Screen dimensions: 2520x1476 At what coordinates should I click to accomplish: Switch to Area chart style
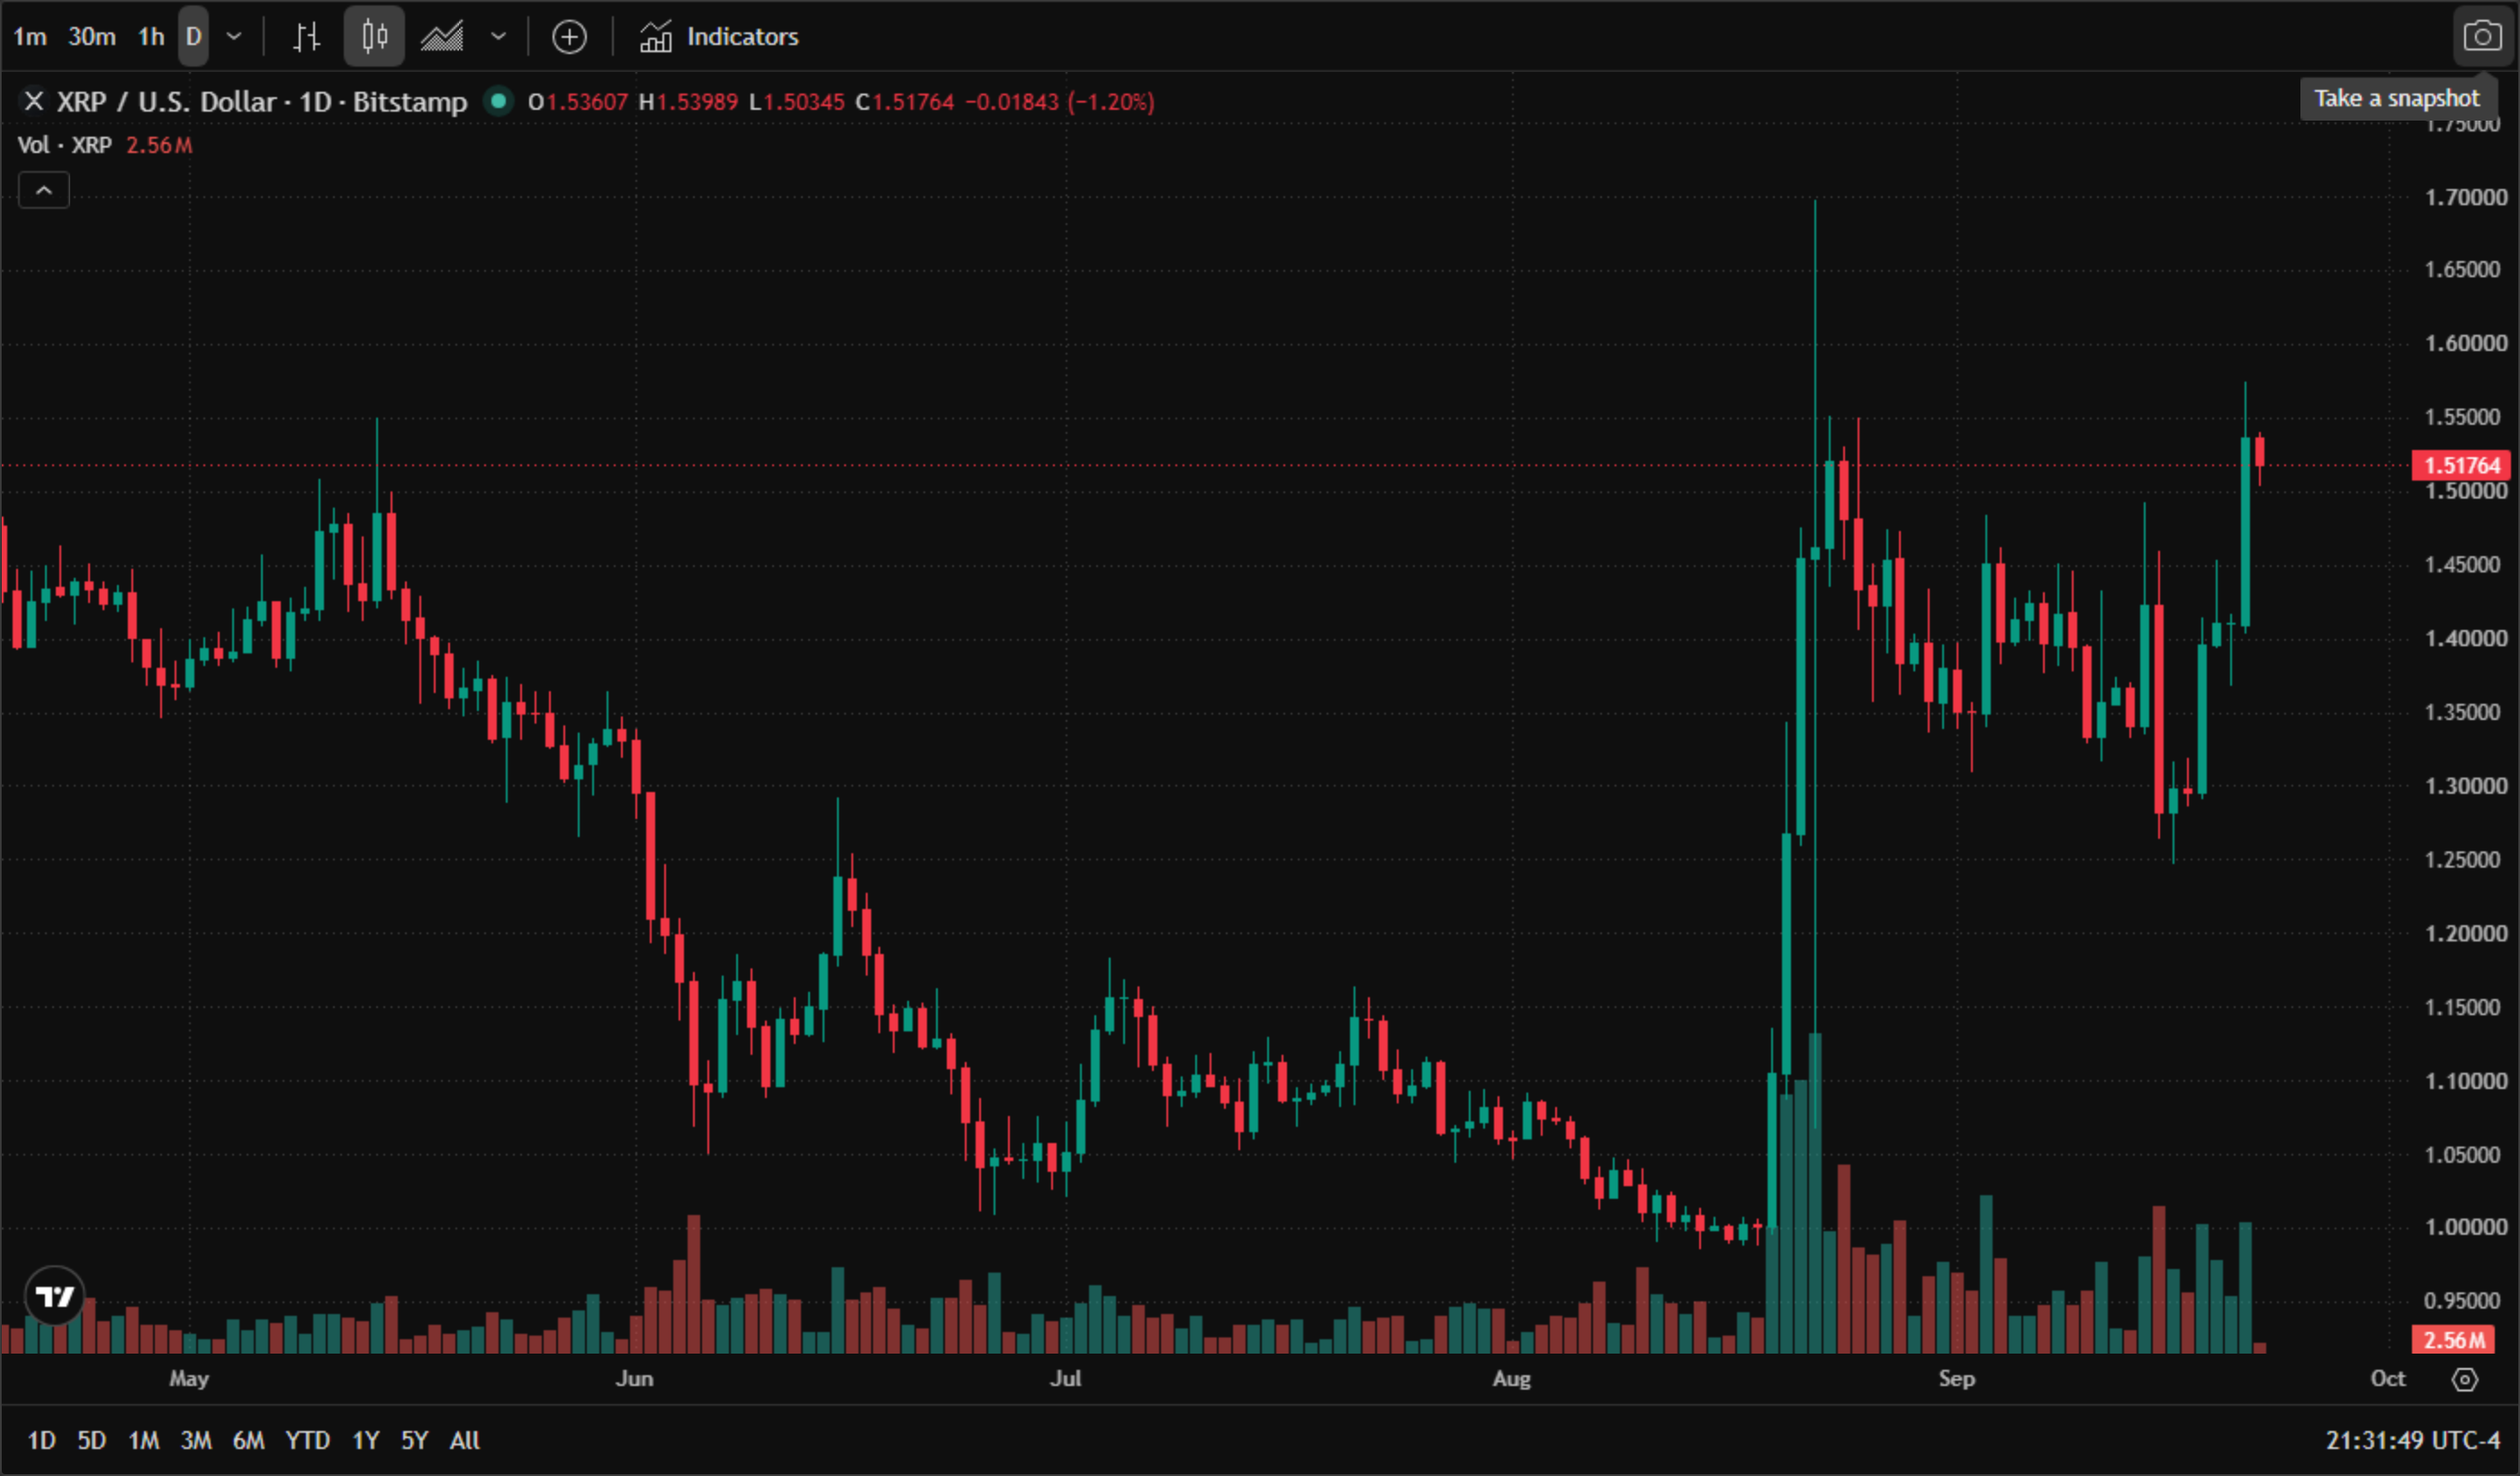pyautogui.click(x=442, y=37)
